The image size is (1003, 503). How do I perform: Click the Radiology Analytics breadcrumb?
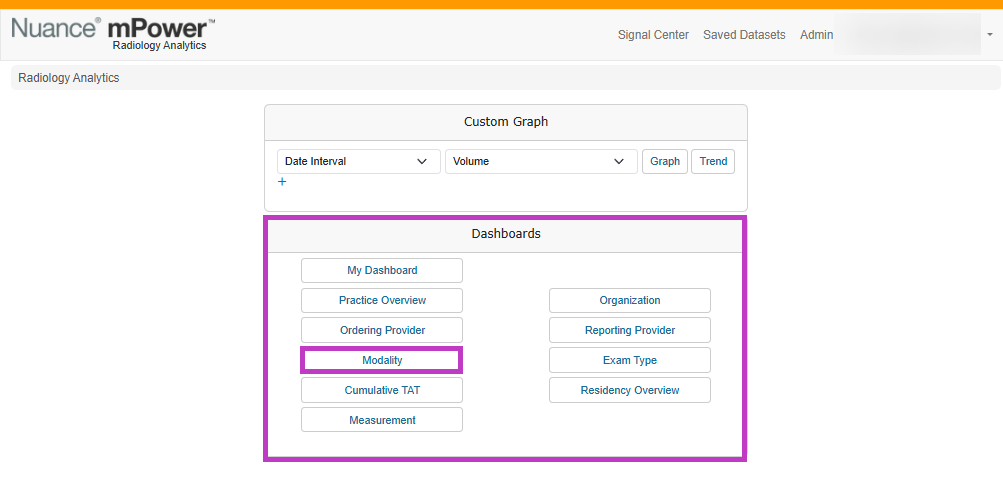(68, 77)
